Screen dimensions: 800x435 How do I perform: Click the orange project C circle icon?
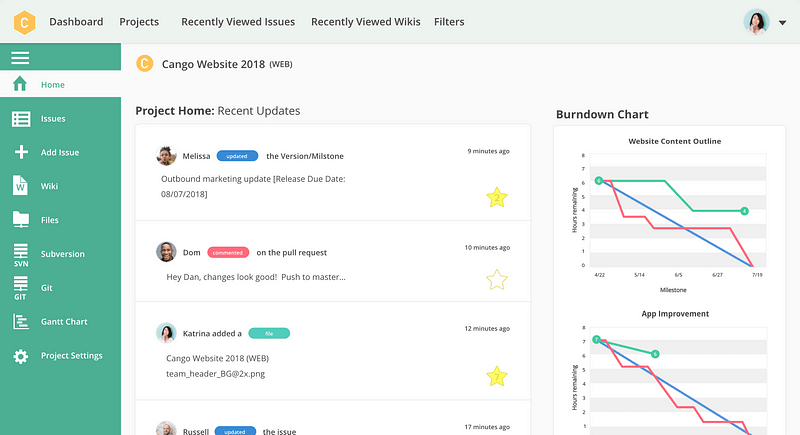click(x=145, y=64)
